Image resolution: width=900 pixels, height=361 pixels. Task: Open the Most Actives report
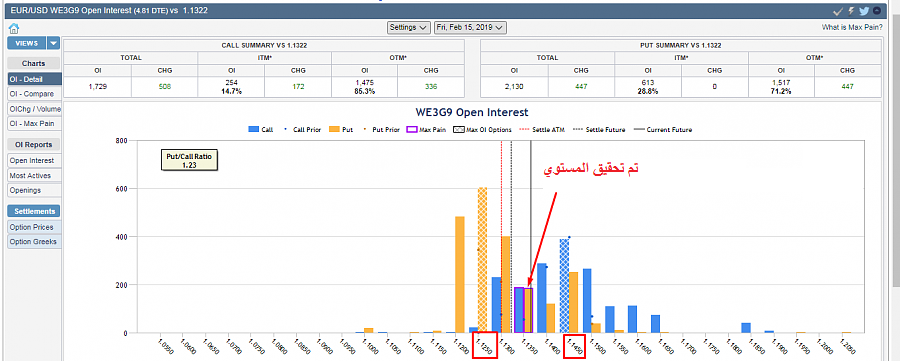point(34,176)
